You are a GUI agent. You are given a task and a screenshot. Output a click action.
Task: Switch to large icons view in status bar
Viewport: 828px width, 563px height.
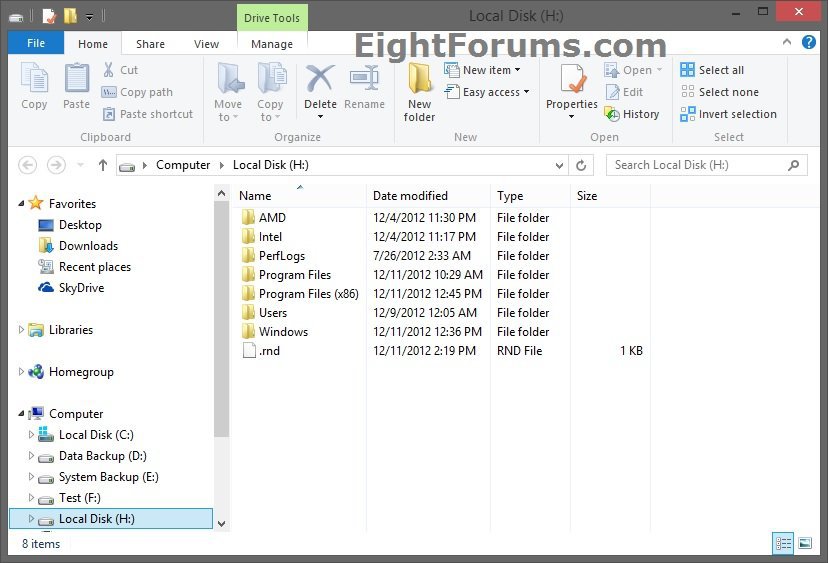coord(805,543)
